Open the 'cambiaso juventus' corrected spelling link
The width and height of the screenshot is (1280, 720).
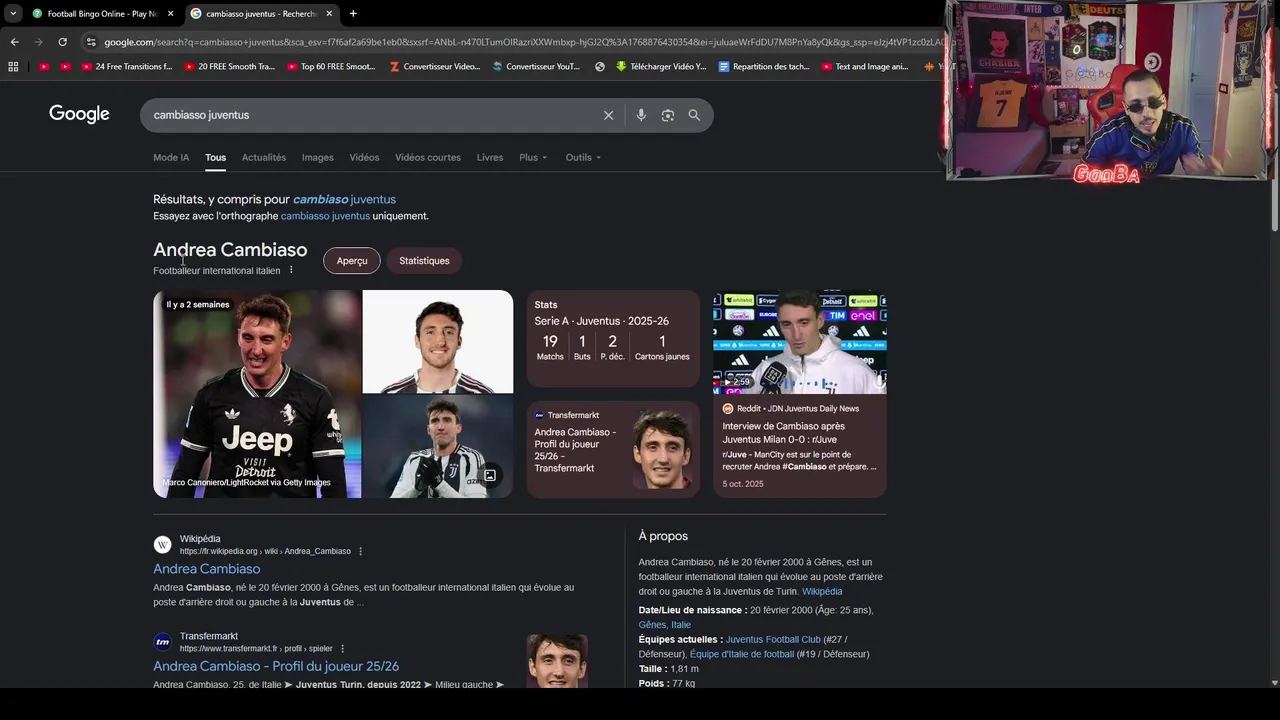click(344, 199)
